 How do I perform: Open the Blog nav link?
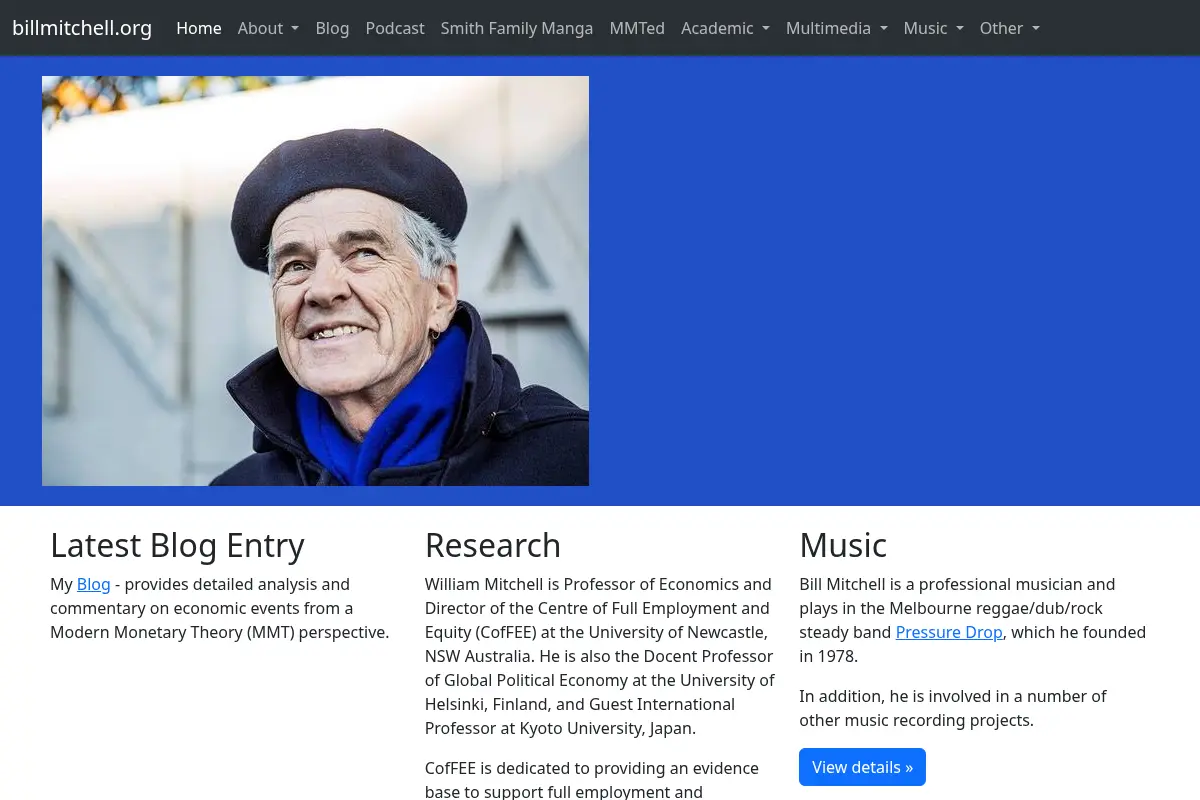tap(332, 28)
